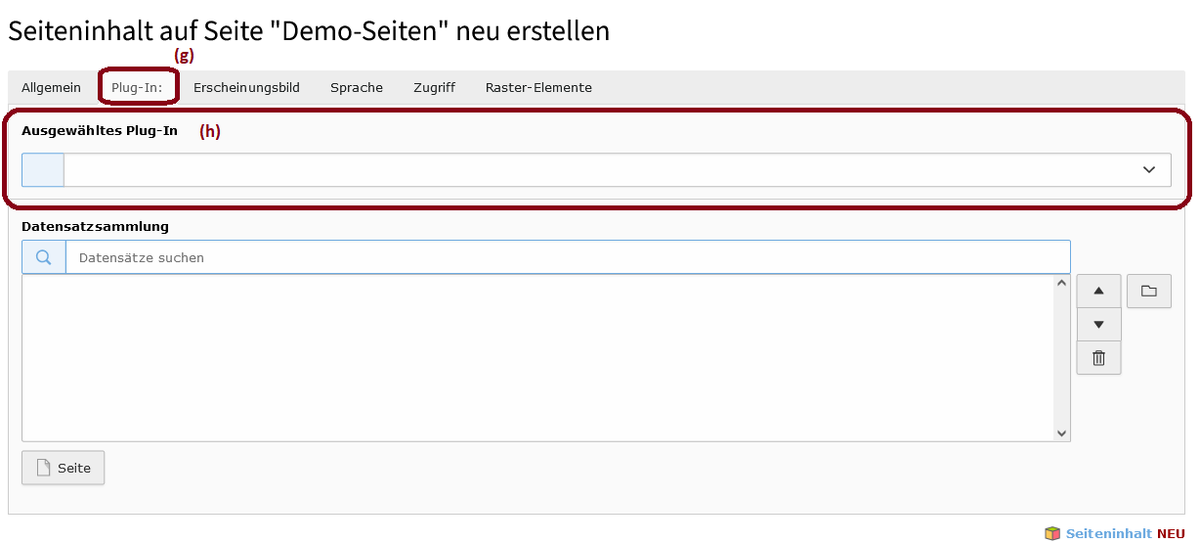Click the Seiteninhalt cube icon at bottom

tap(1052, 533)
